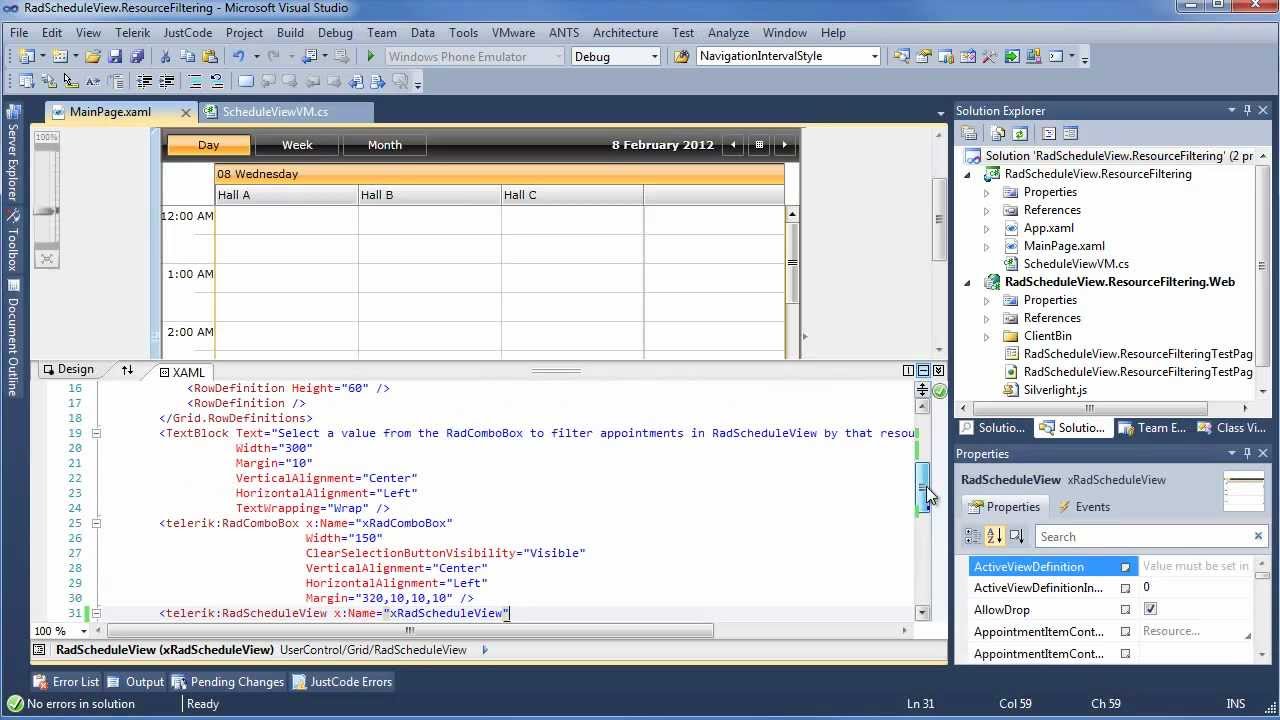Toggle a bookmark on the current line
Viewport: 1280px width, 720px height.
pos(246,82)
